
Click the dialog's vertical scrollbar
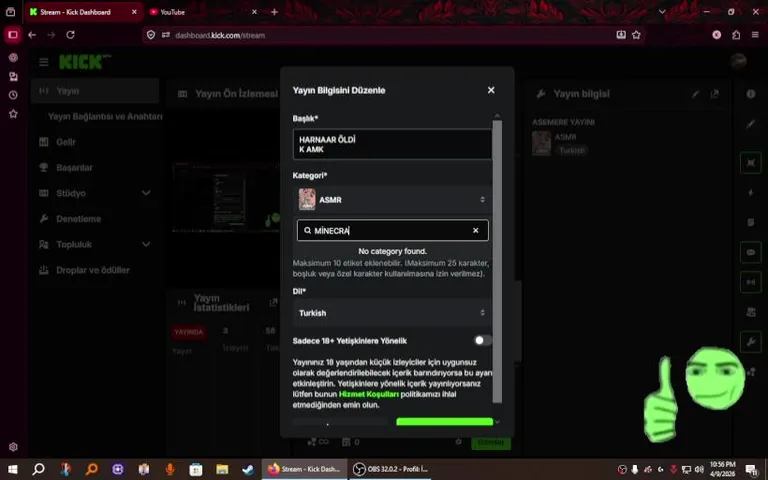[x=497, y=261]
